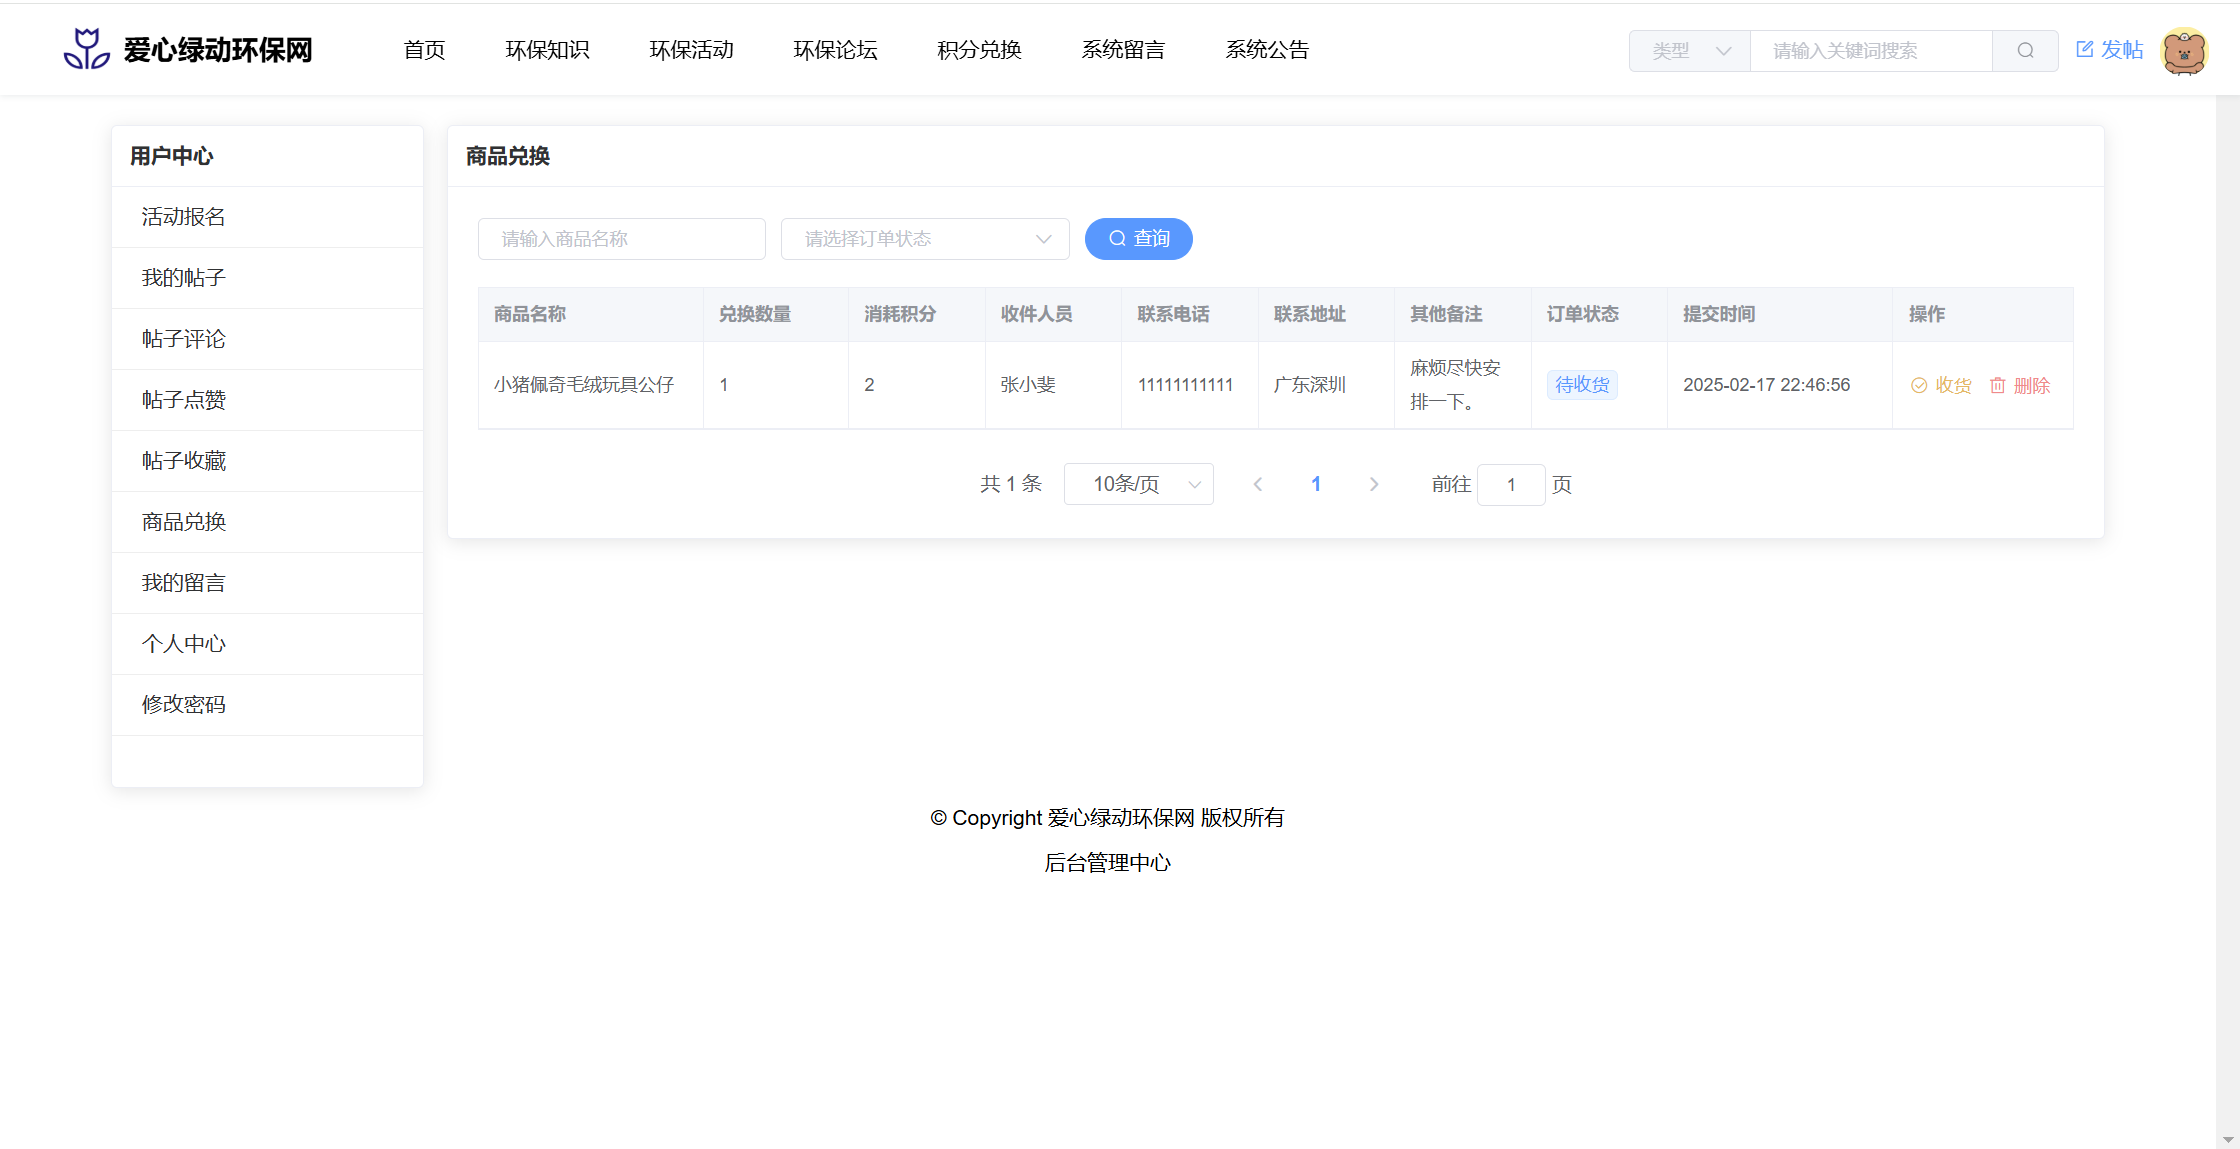Go to the next page arrow
Image resolution: width=2240 pixels, height=1149 pixels.
tap(1374, 485)
